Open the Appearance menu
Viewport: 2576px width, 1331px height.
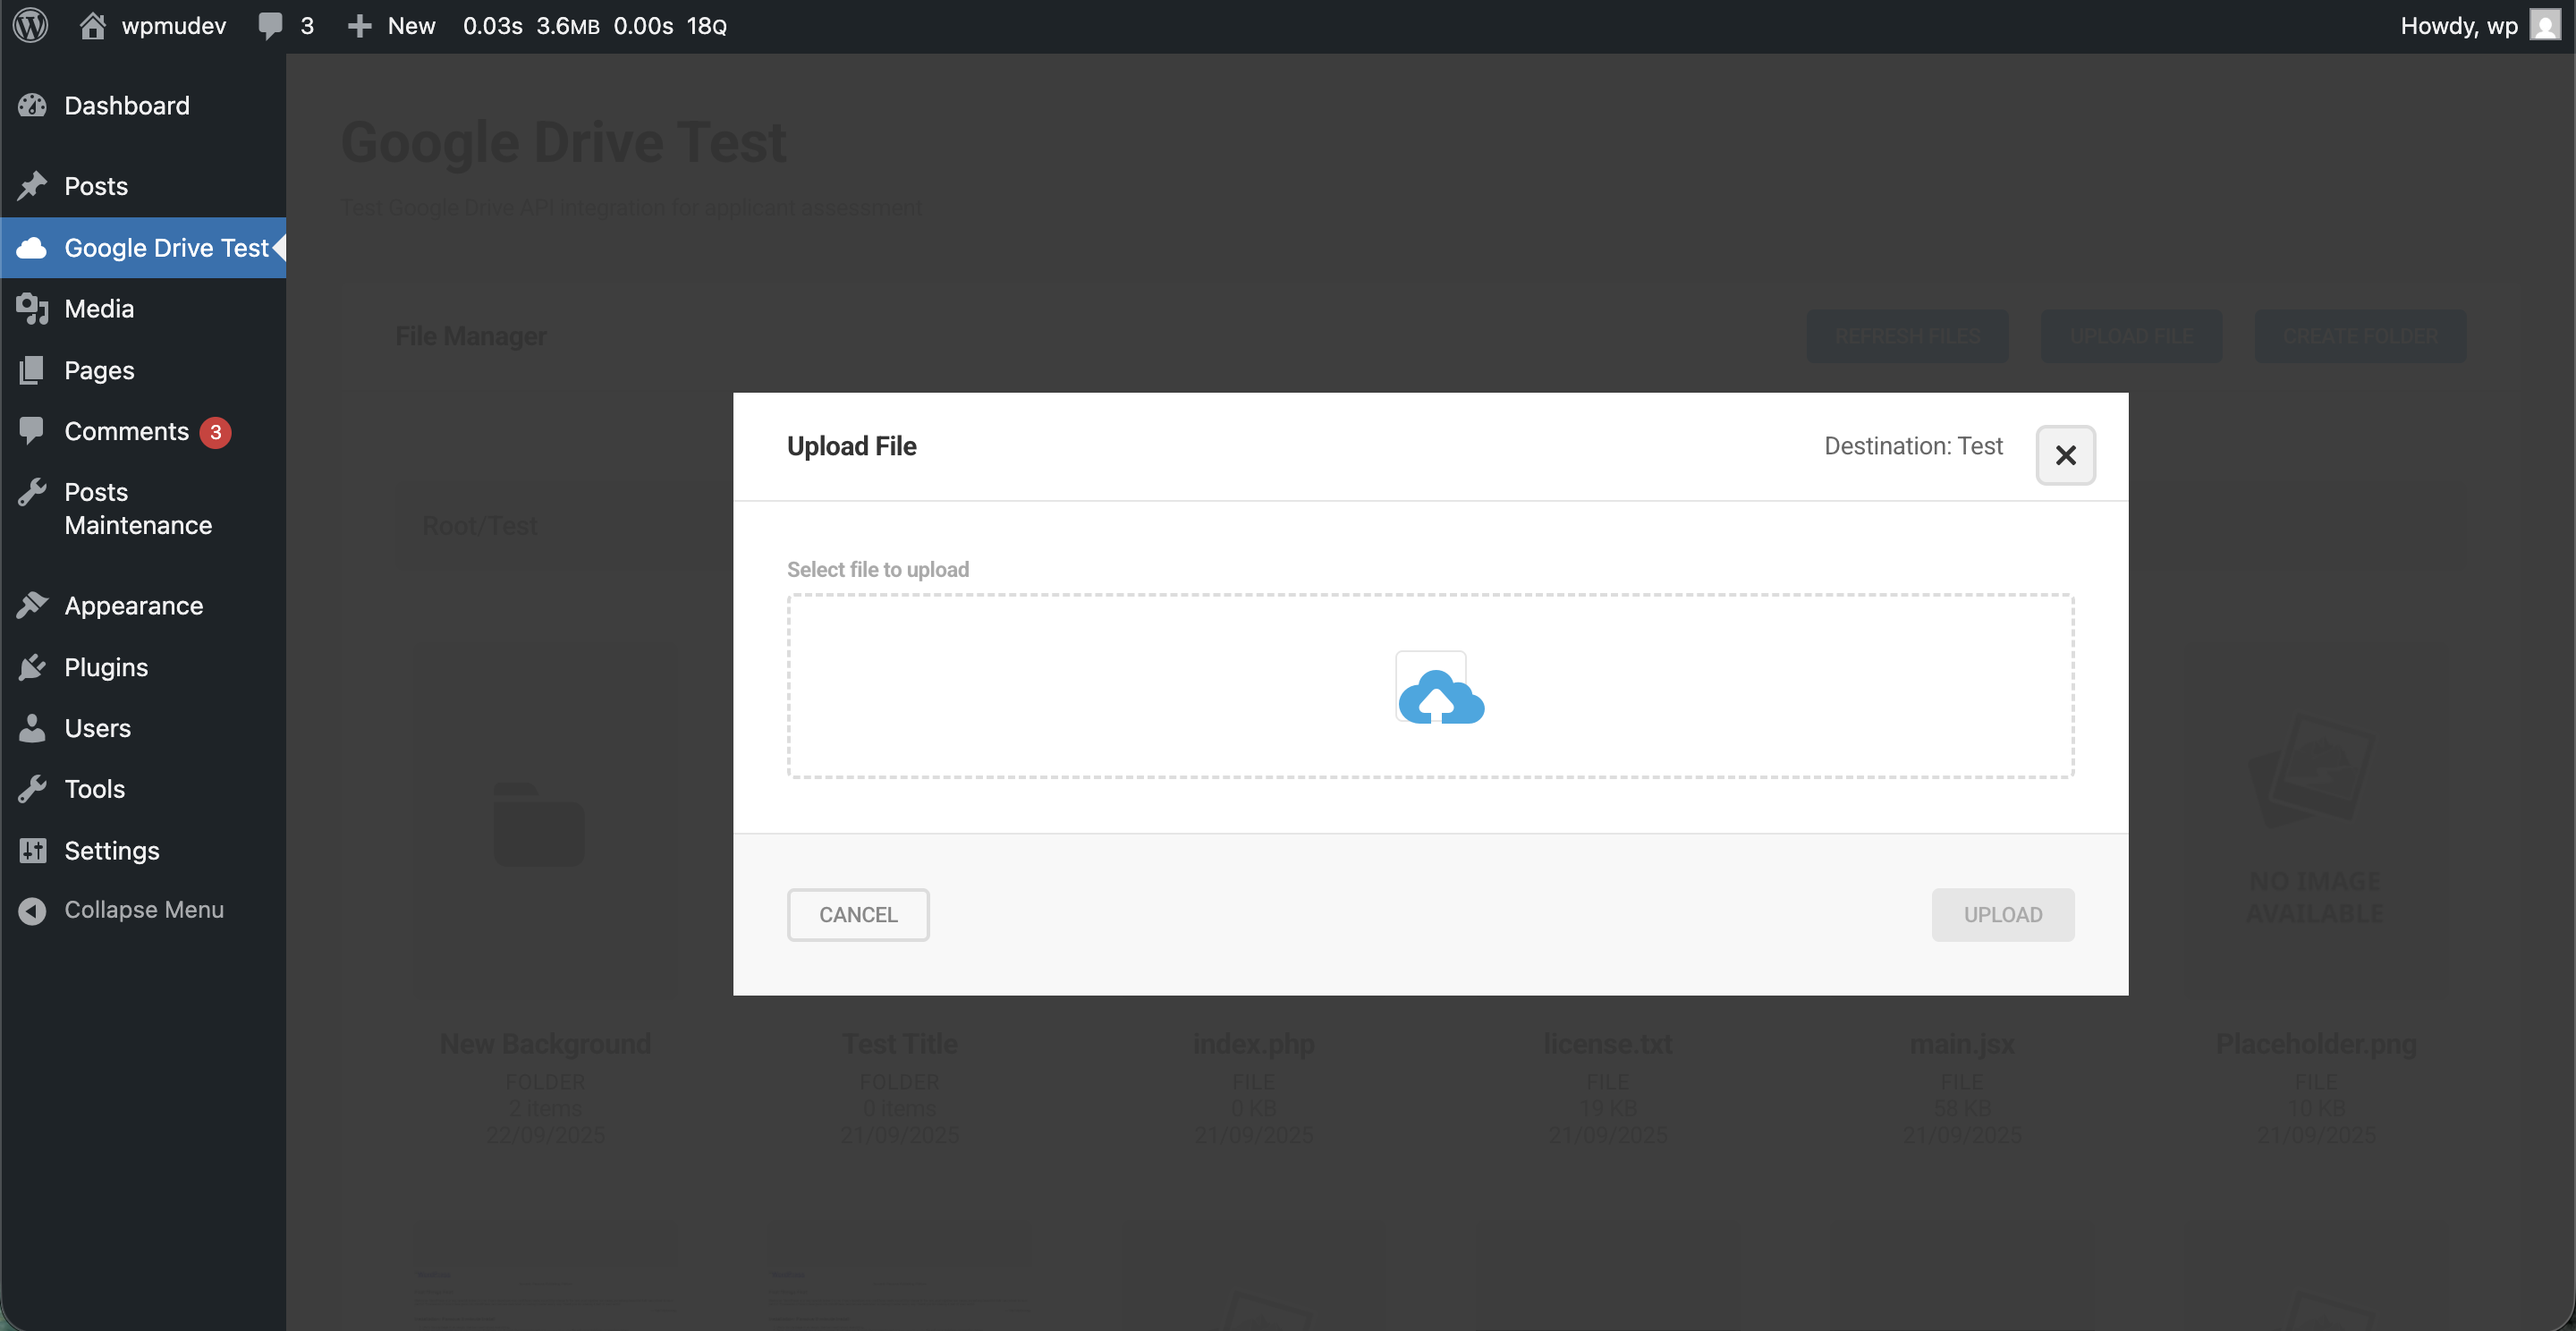click(143, 605)
